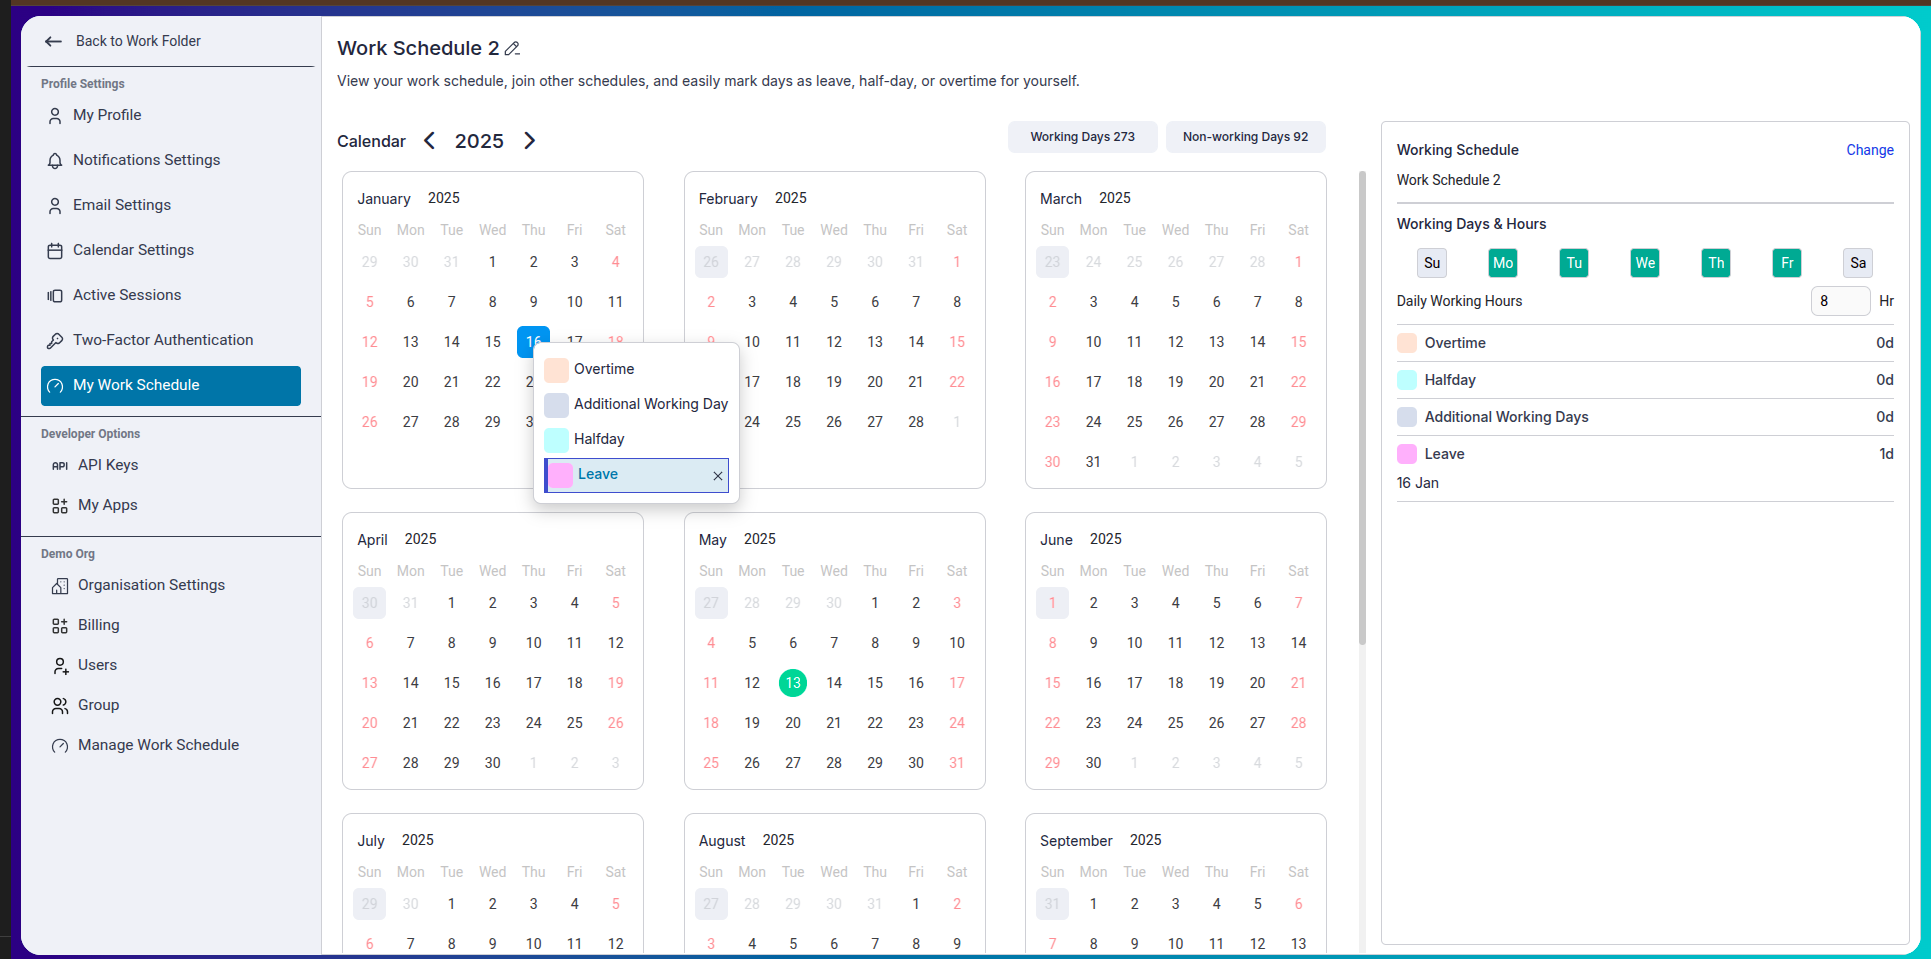Screen dimensions: 1931x959
Task: Click the Organisation Settings building icon
Action: 60,586
